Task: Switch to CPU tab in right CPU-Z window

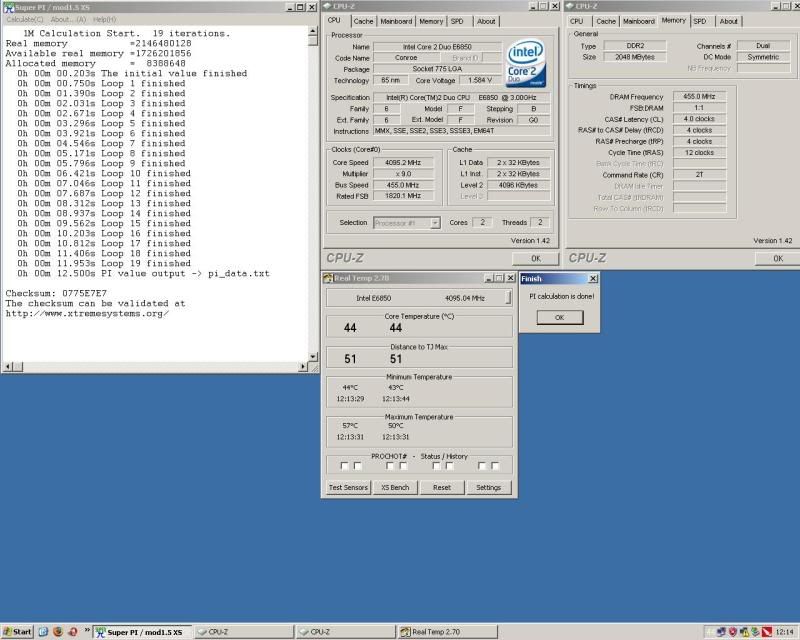Action: [x=577, y=21]
